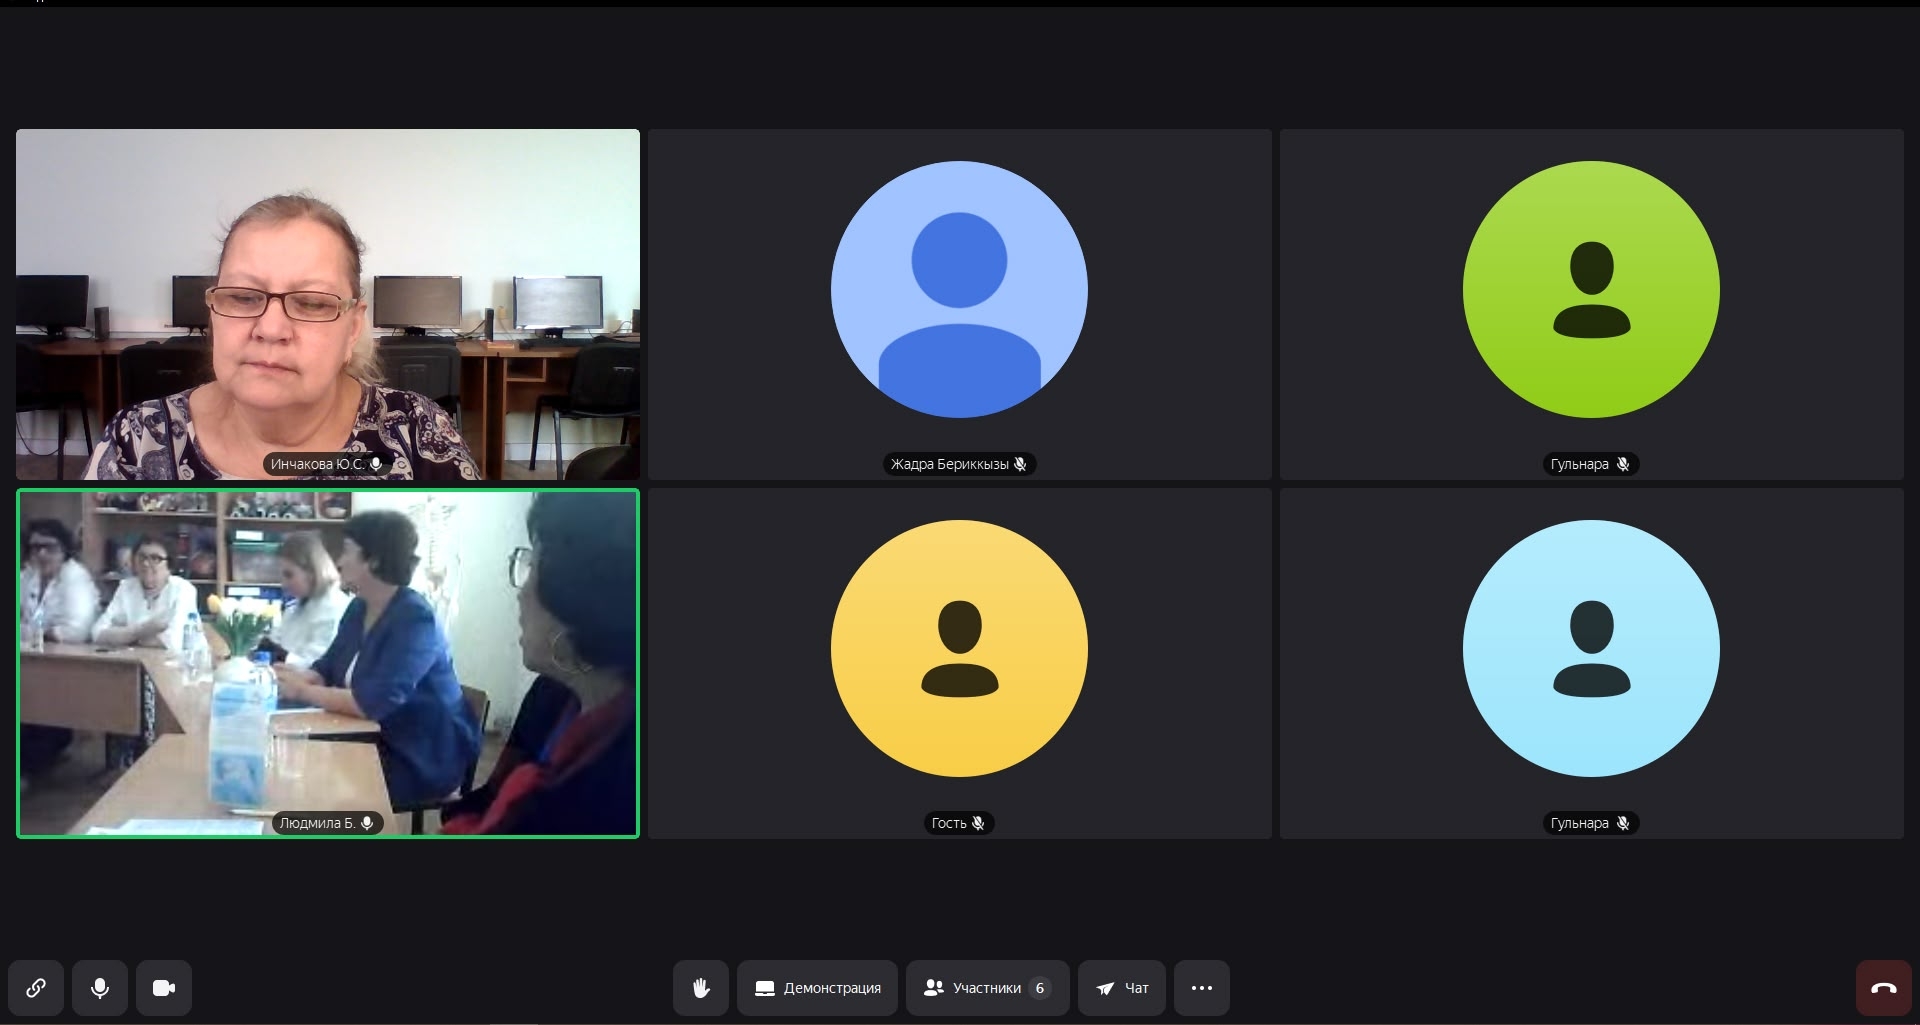Image resolution: width=1920 pixels, height=1025 pixels.
Task: Click the Гость name label
Action: (x=948, y=823)
